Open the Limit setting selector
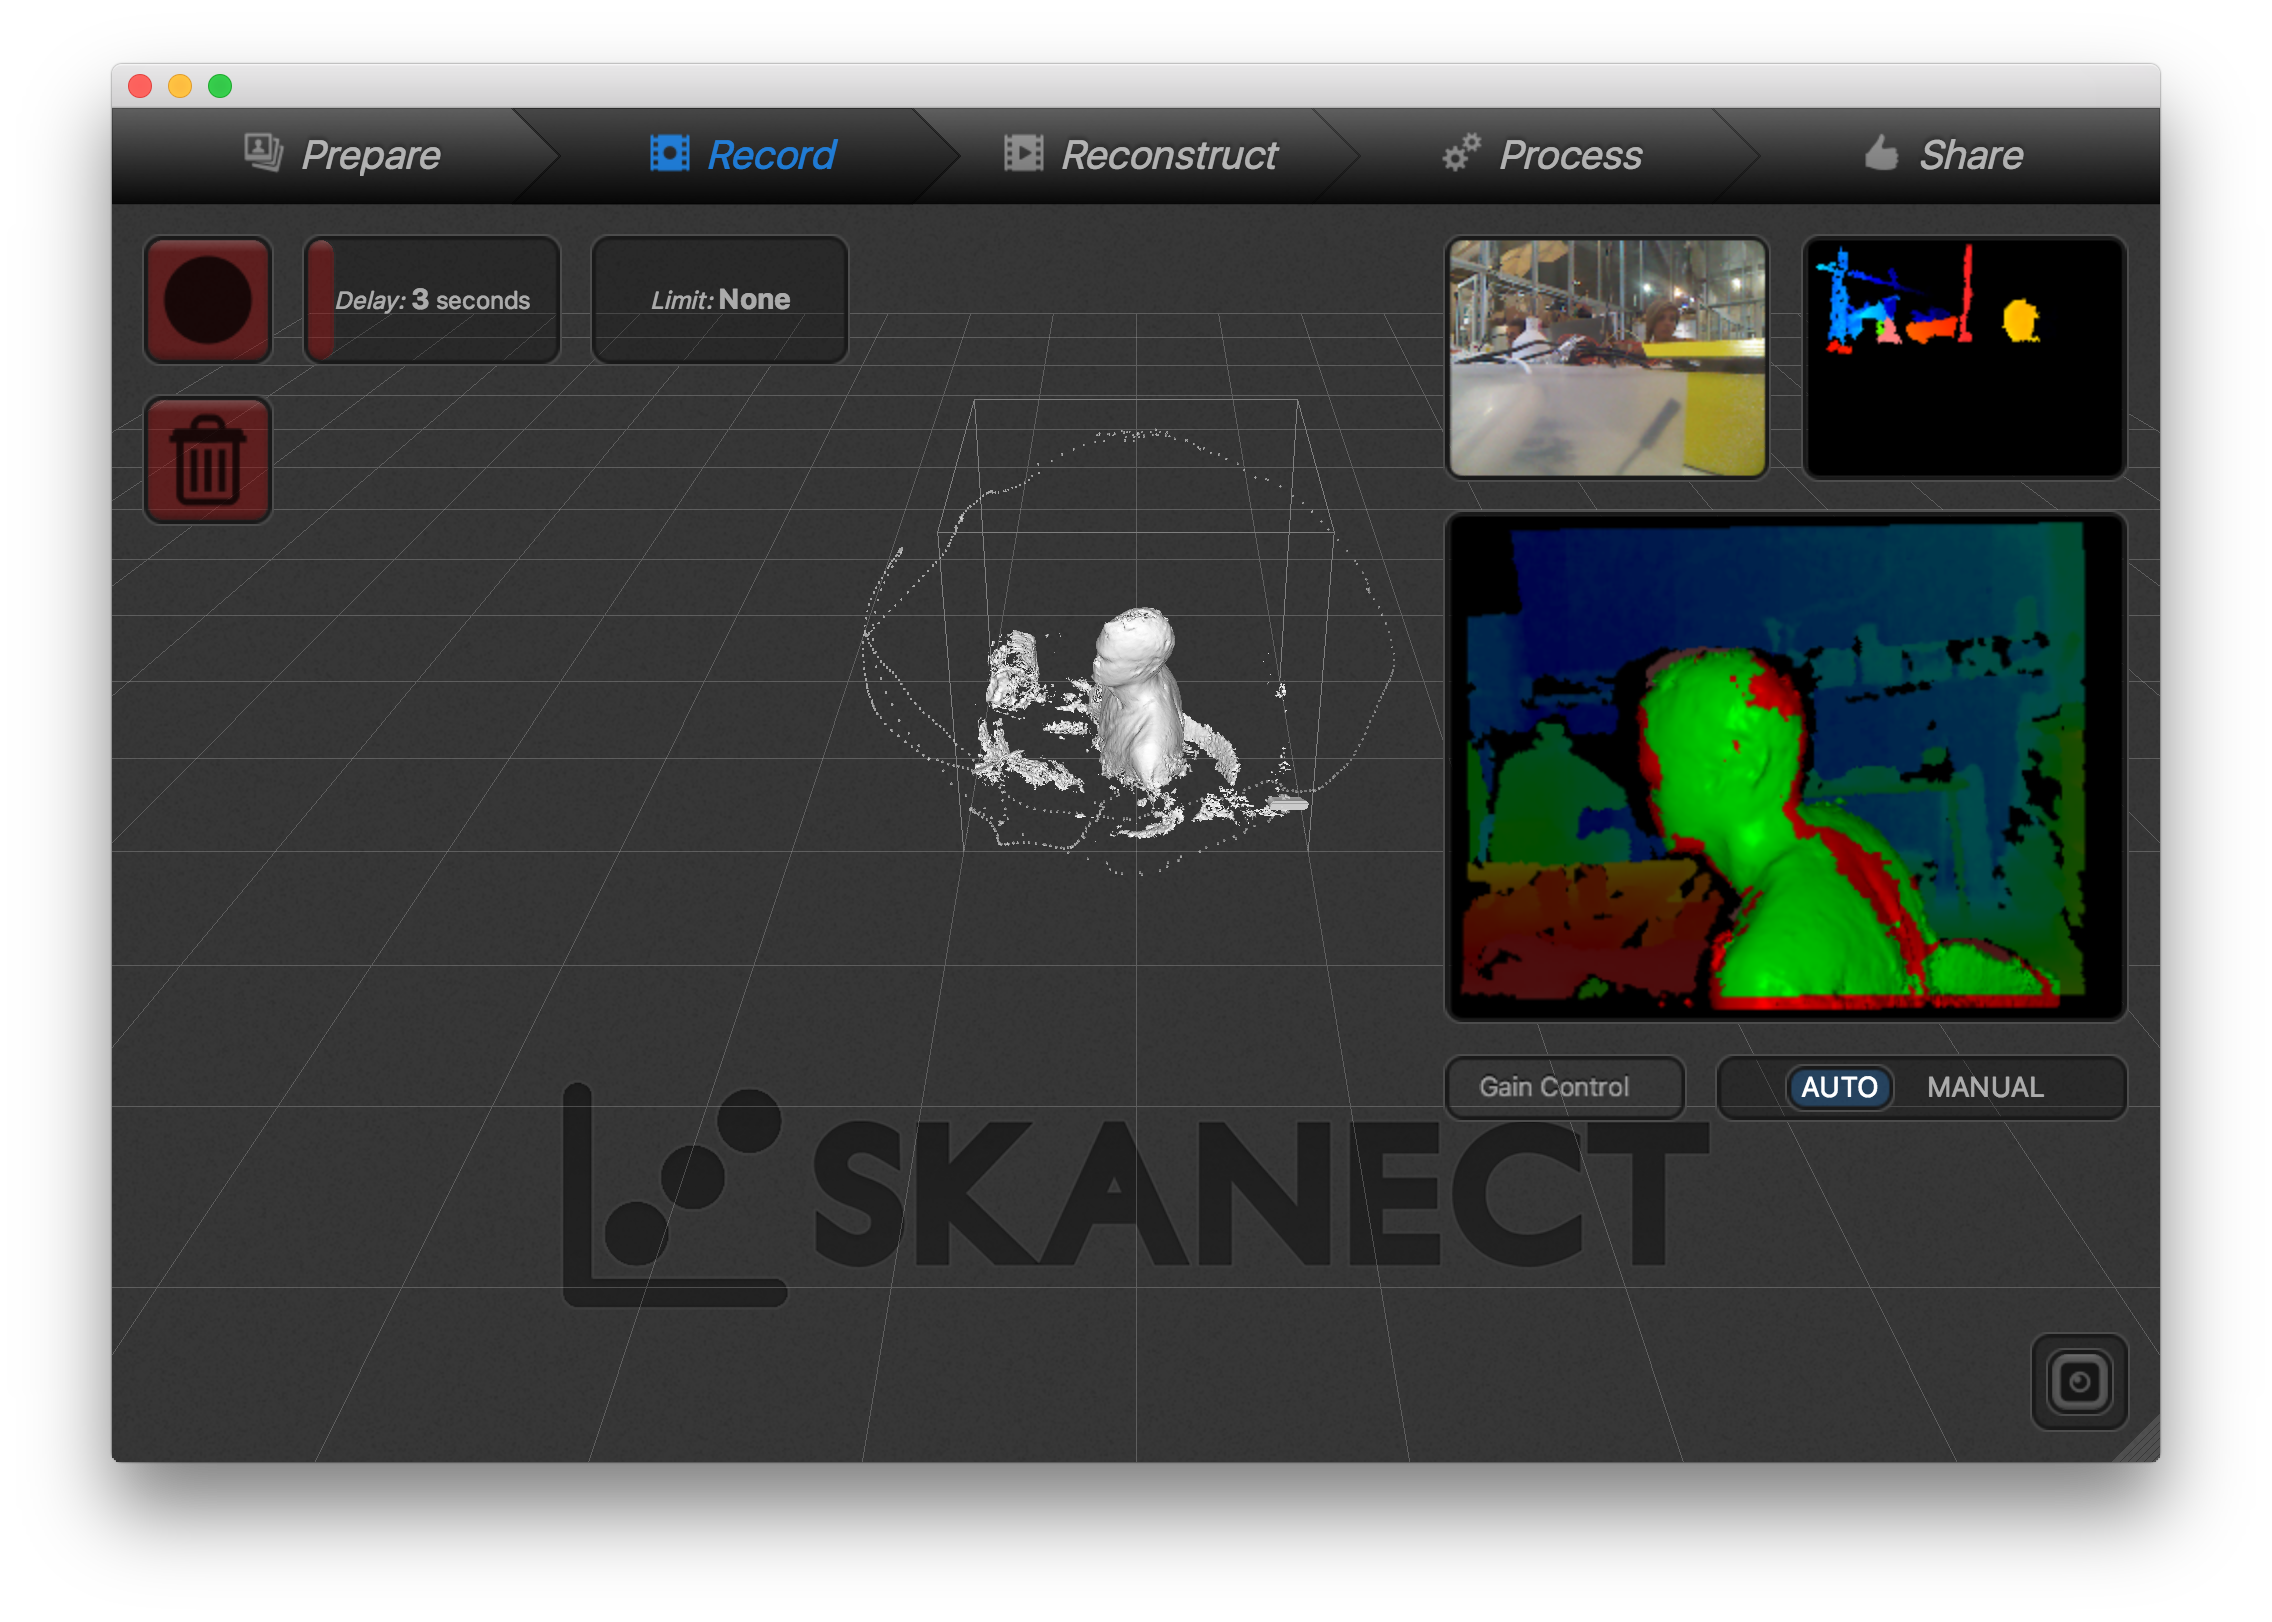Viewport: 2272px width, 1622px height. tap(719, 299)
